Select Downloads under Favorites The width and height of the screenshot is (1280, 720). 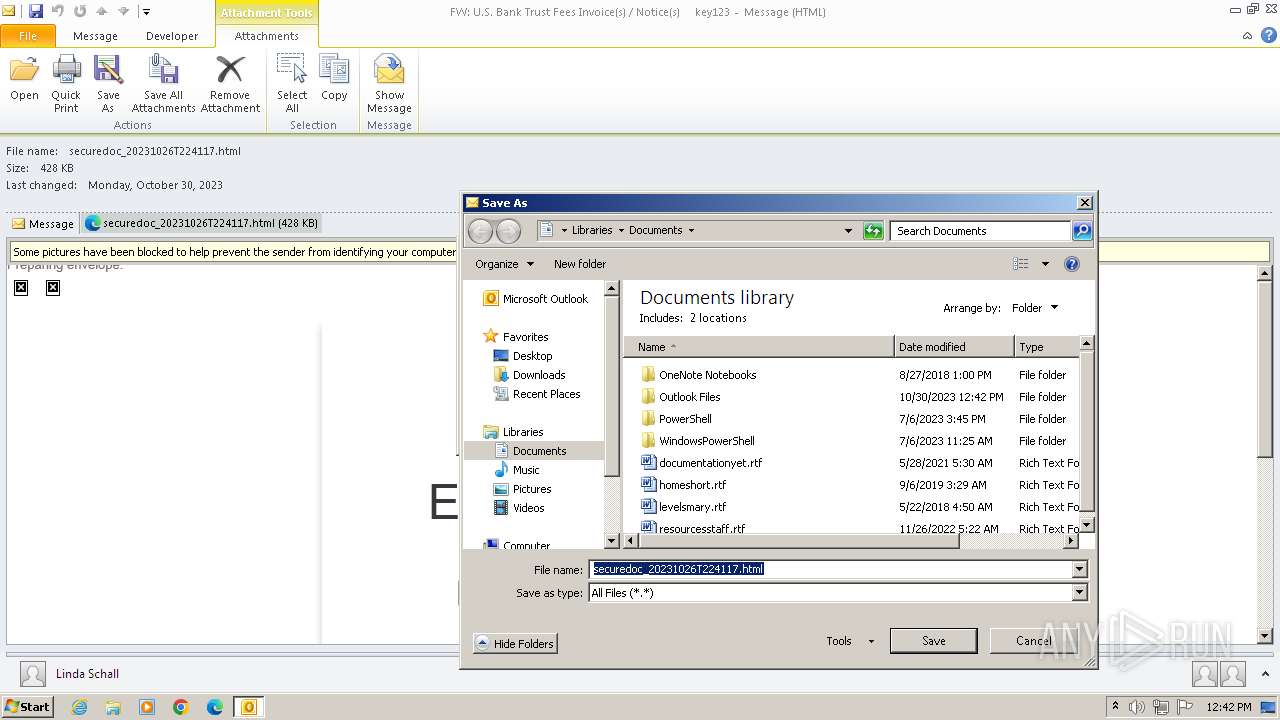coord(530,375)
